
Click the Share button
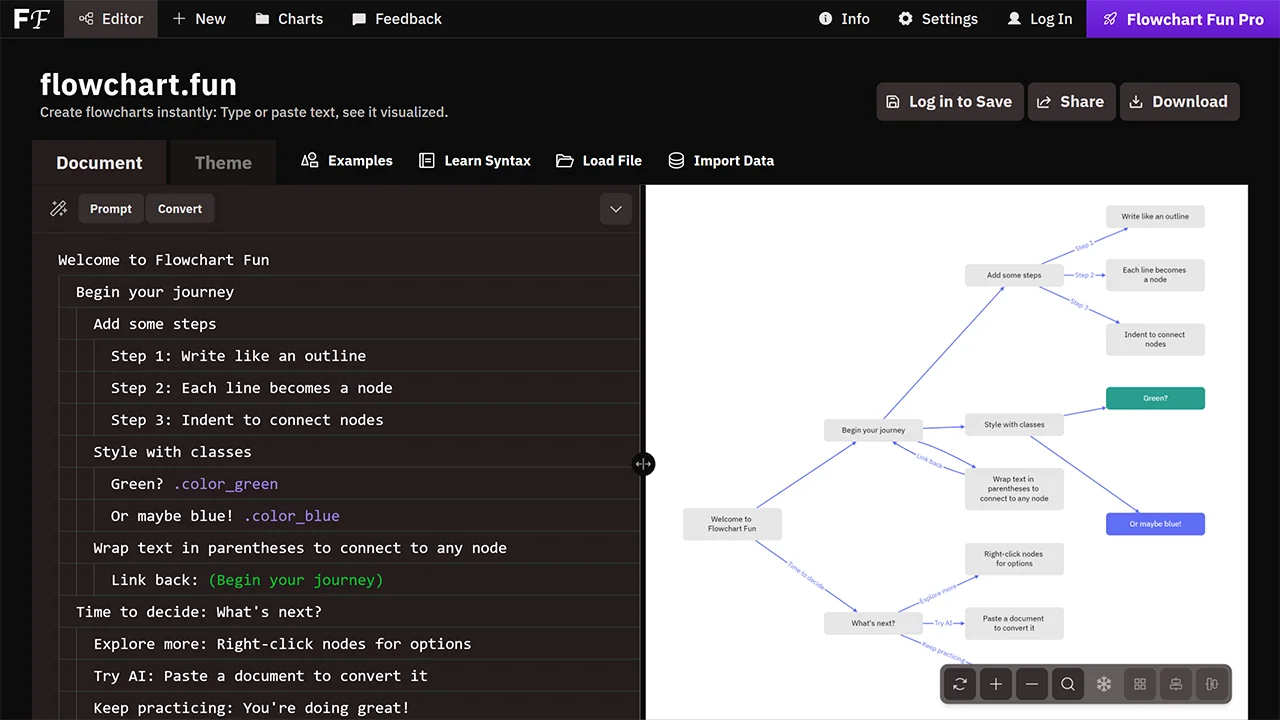click(x=1071, y=101)
